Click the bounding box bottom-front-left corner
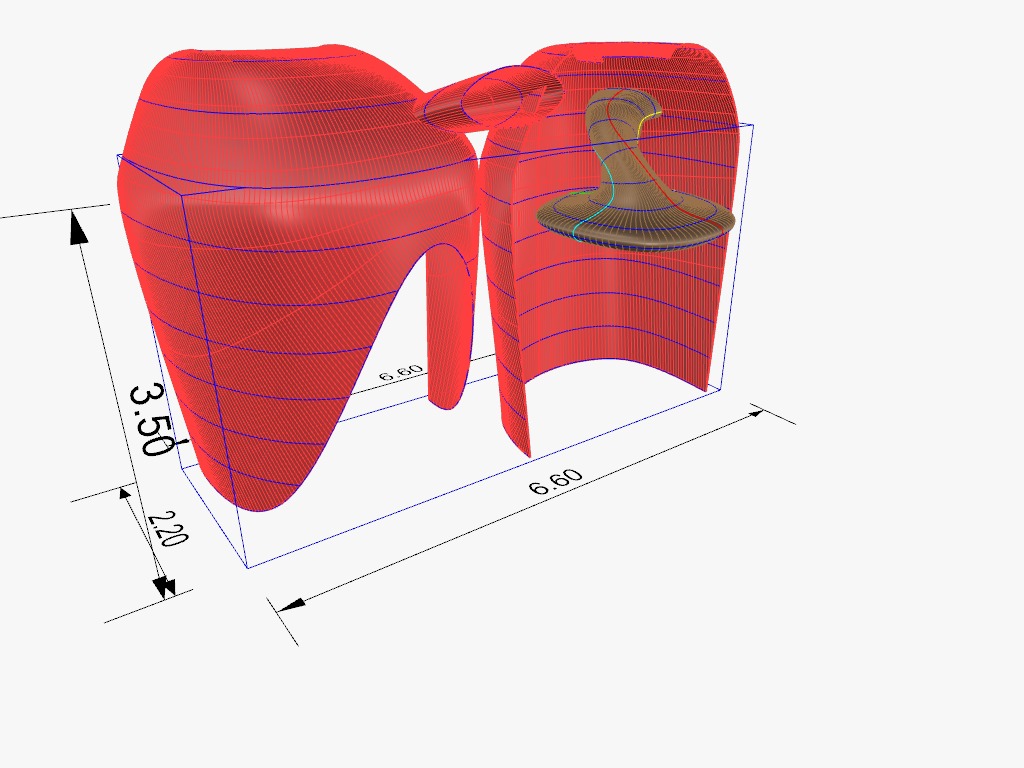1024x768 pixels. [247, 568]
